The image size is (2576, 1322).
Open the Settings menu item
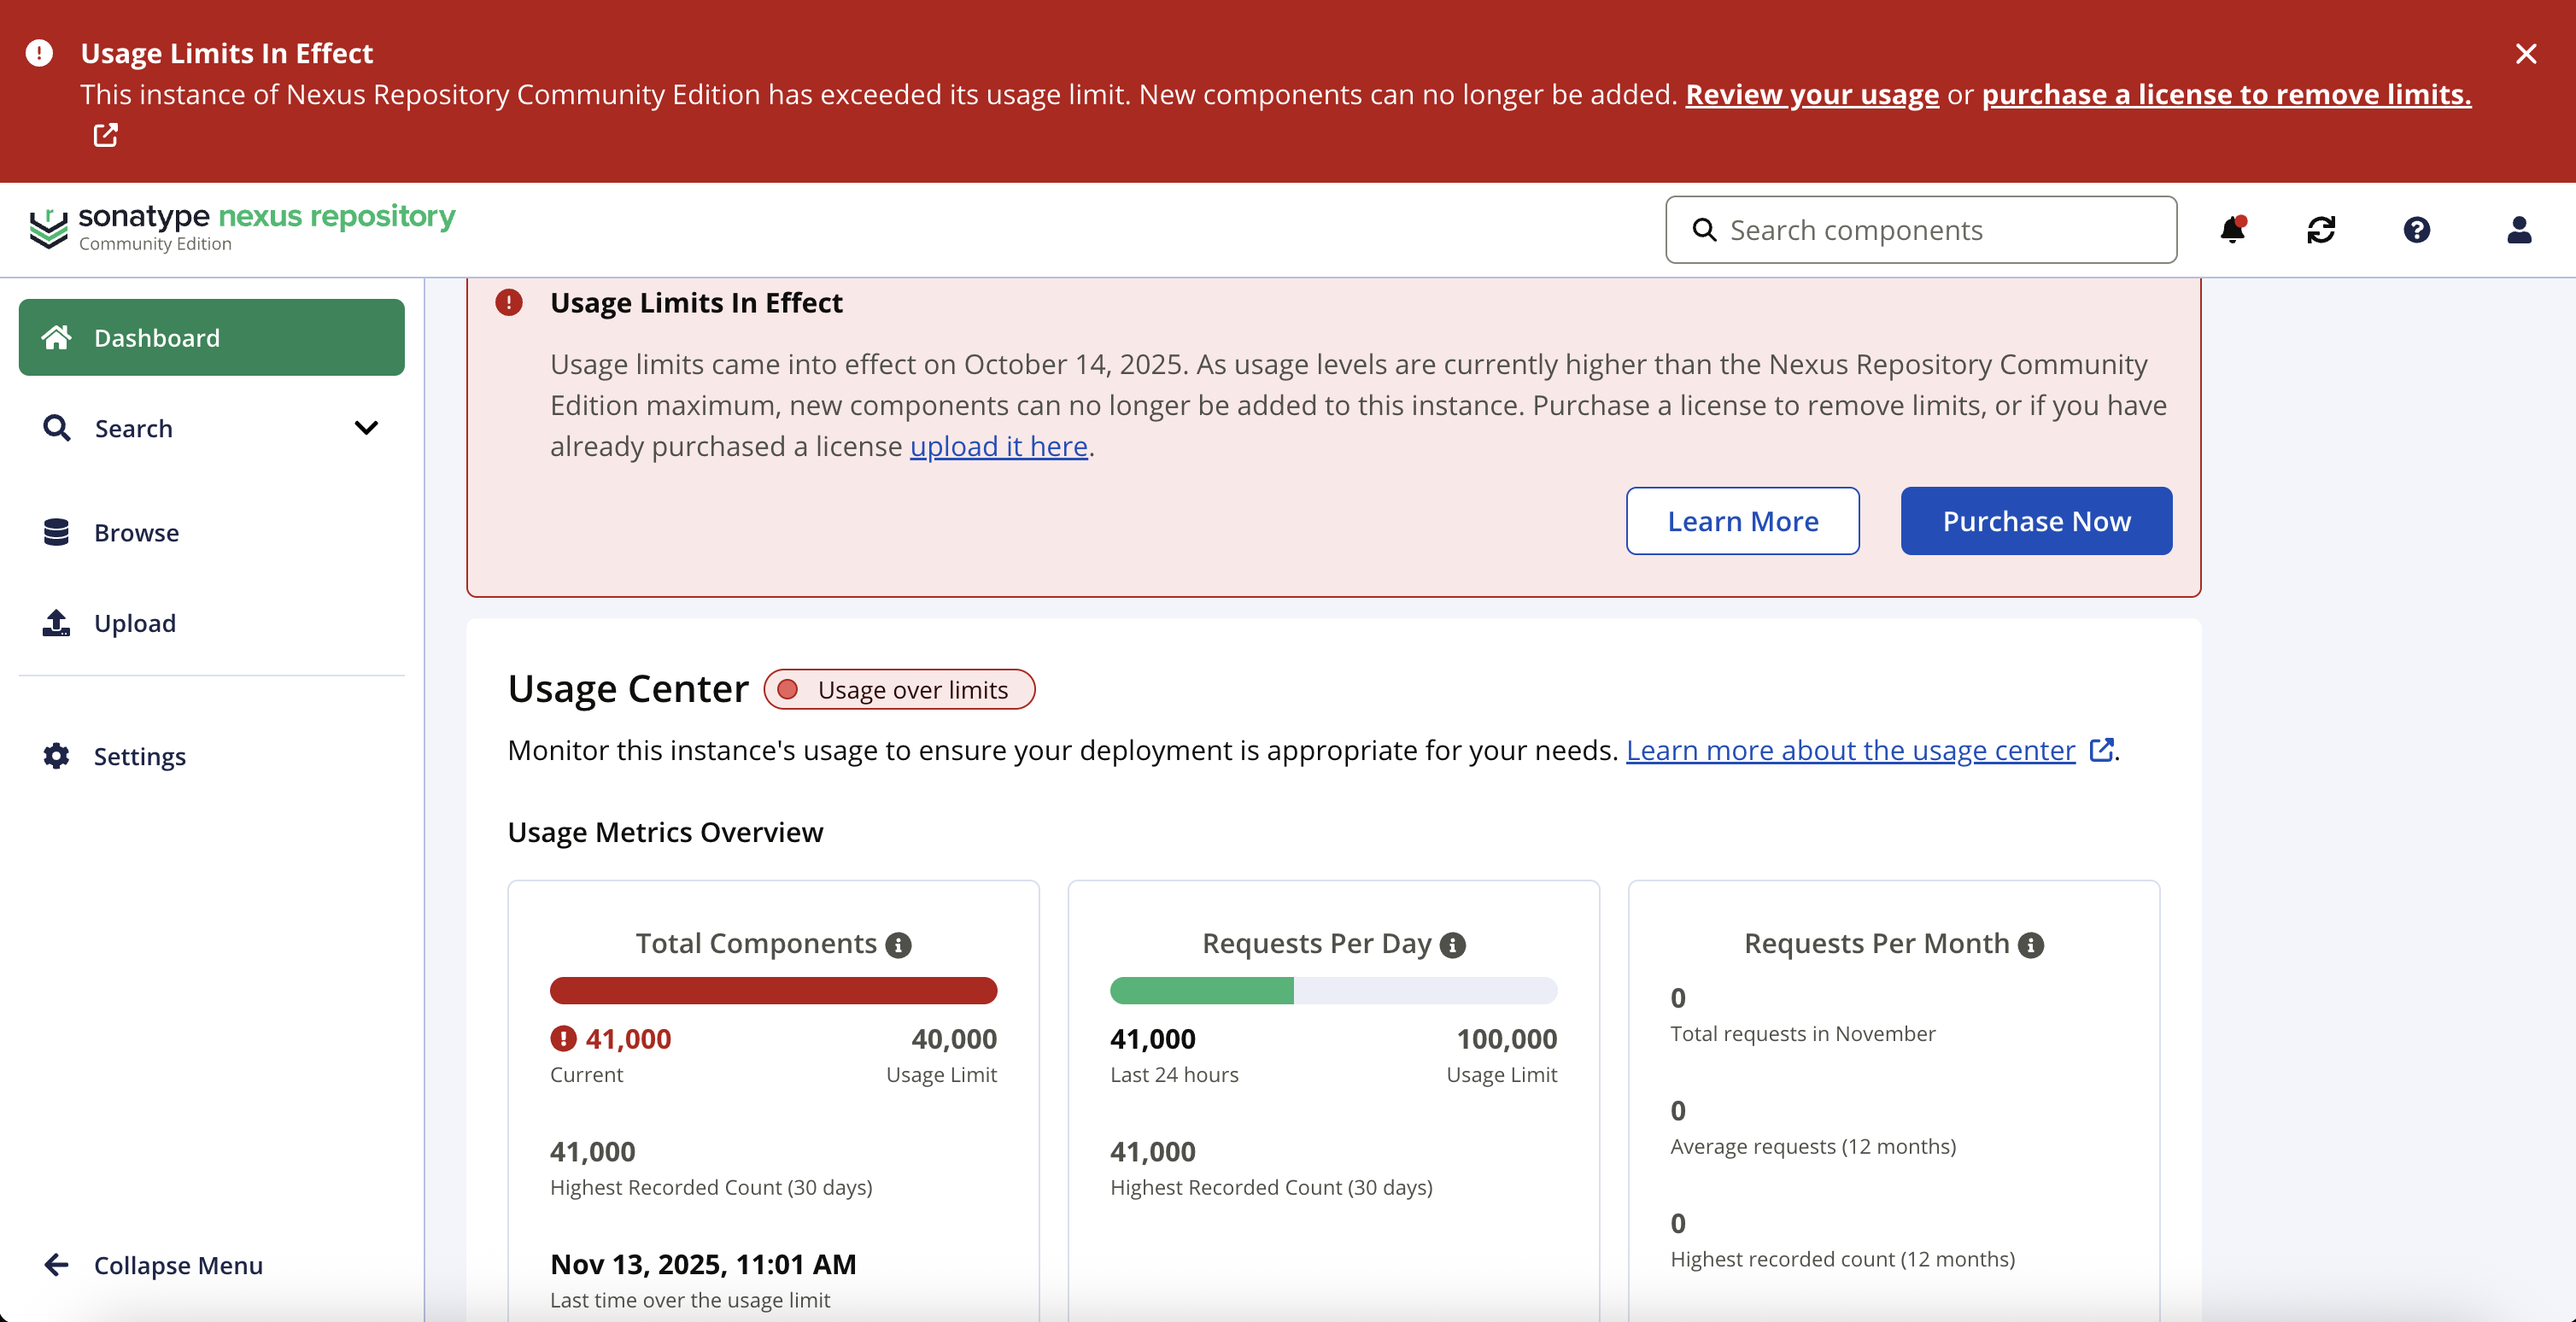pos(212,756)
